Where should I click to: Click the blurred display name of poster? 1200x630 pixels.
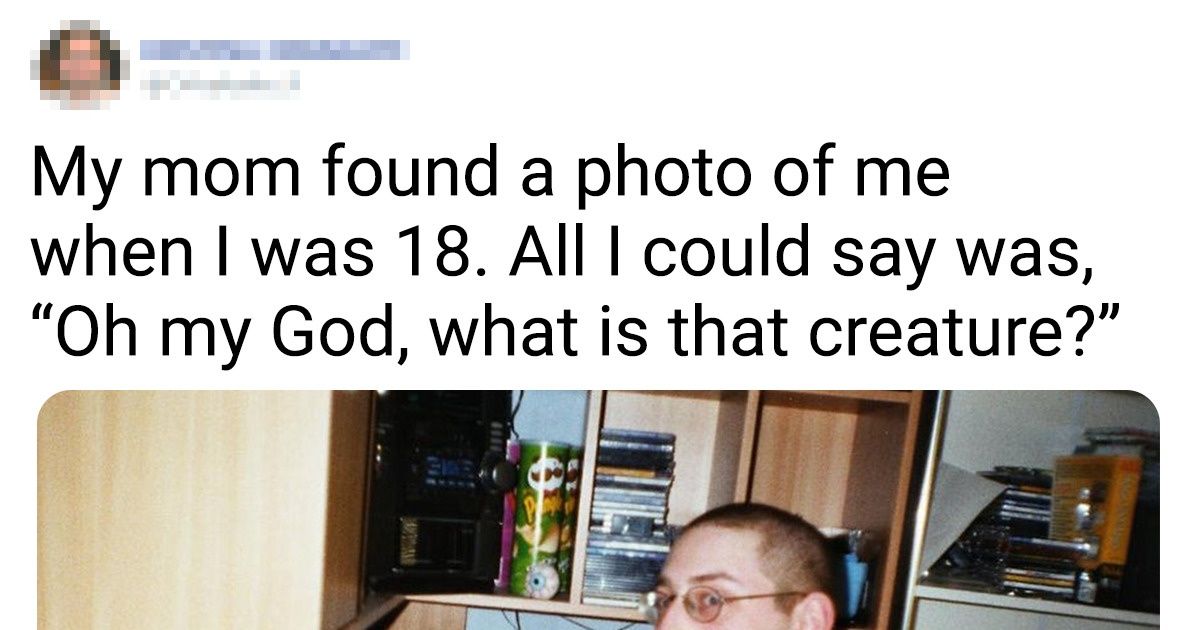(x=273, y=48)
